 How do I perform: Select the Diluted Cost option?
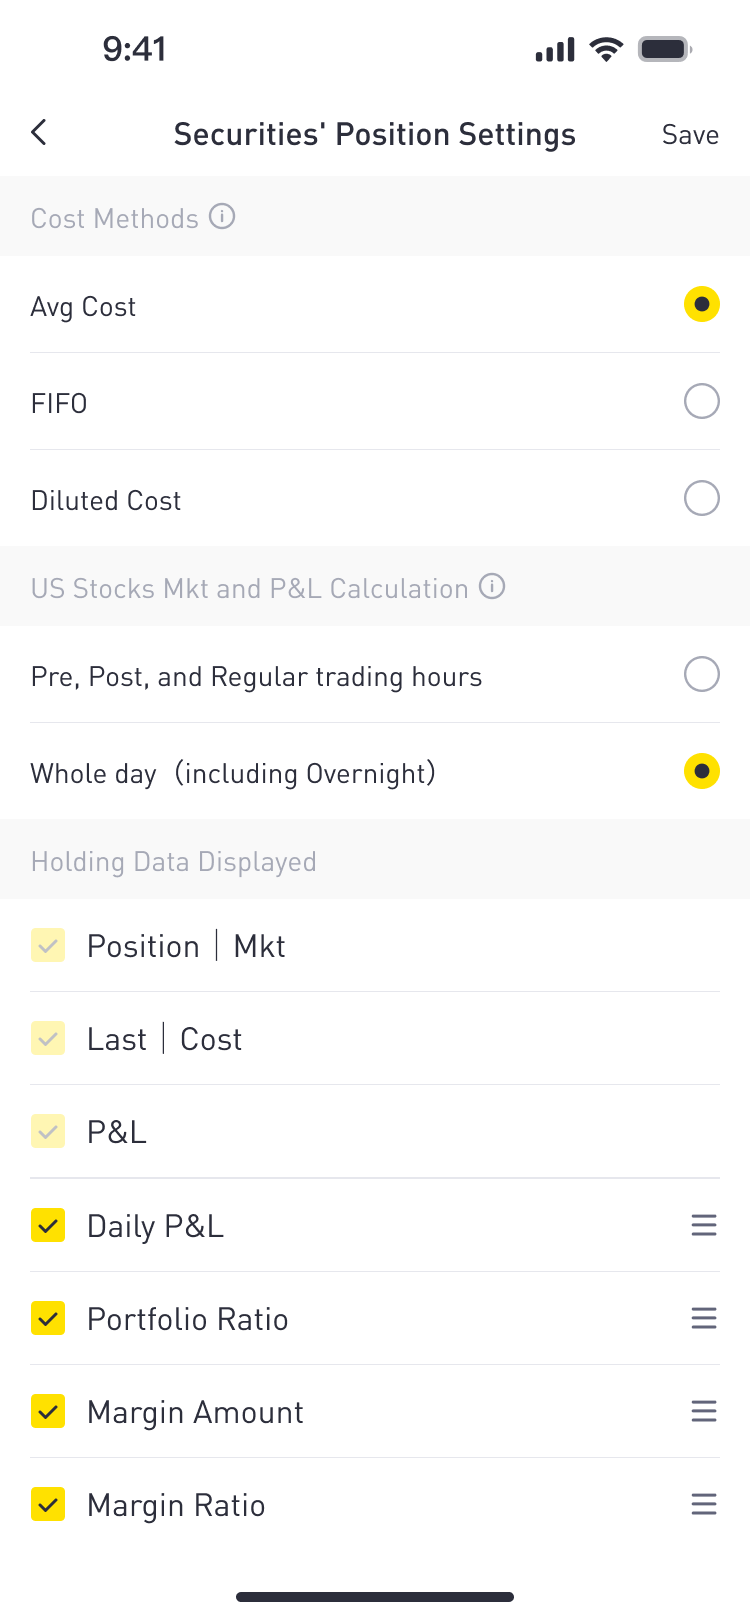click(x=702, y=498)
